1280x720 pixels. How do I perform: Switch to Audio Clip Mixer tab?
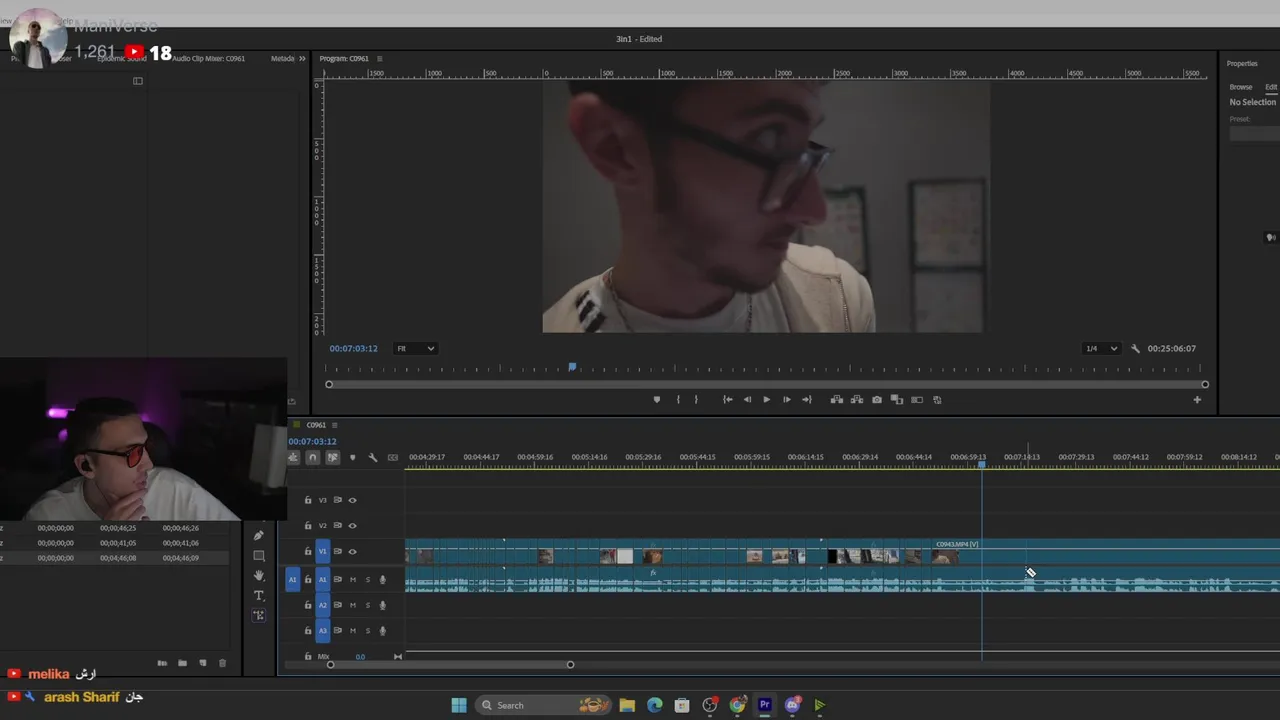click(x=208, y=59)
